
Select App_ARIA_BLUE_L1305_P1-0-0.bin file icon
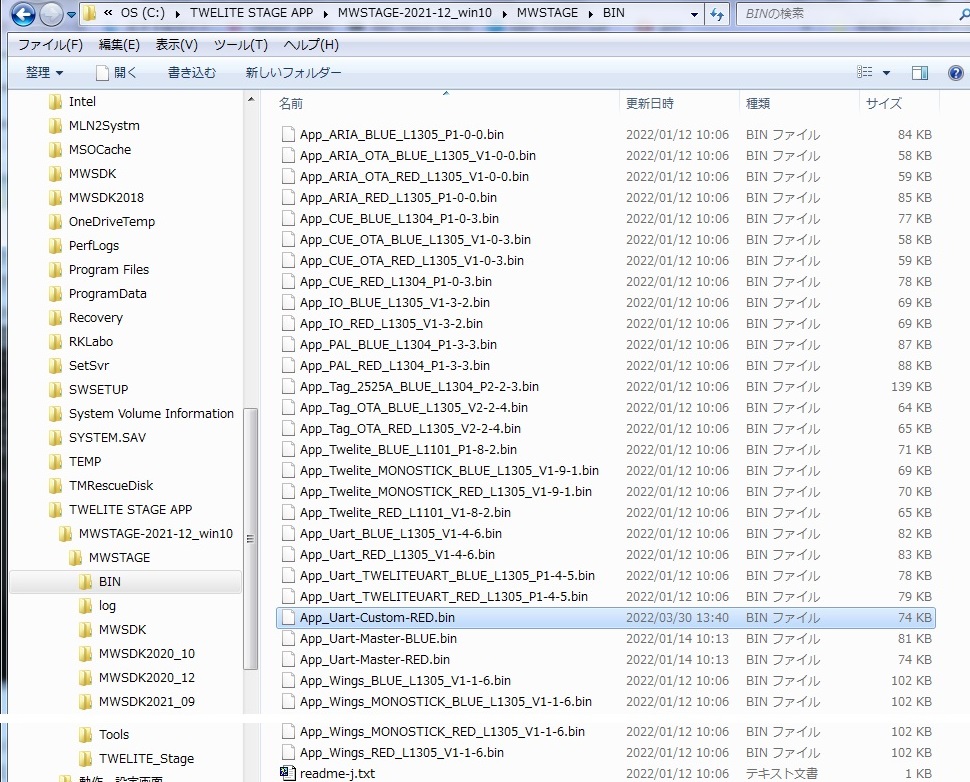point(288,134)
